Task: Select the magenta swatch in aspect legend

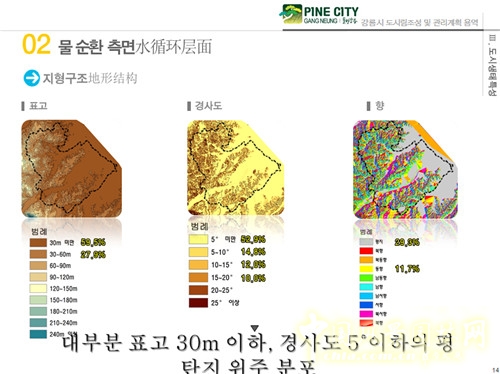Action: coord(366,314)
